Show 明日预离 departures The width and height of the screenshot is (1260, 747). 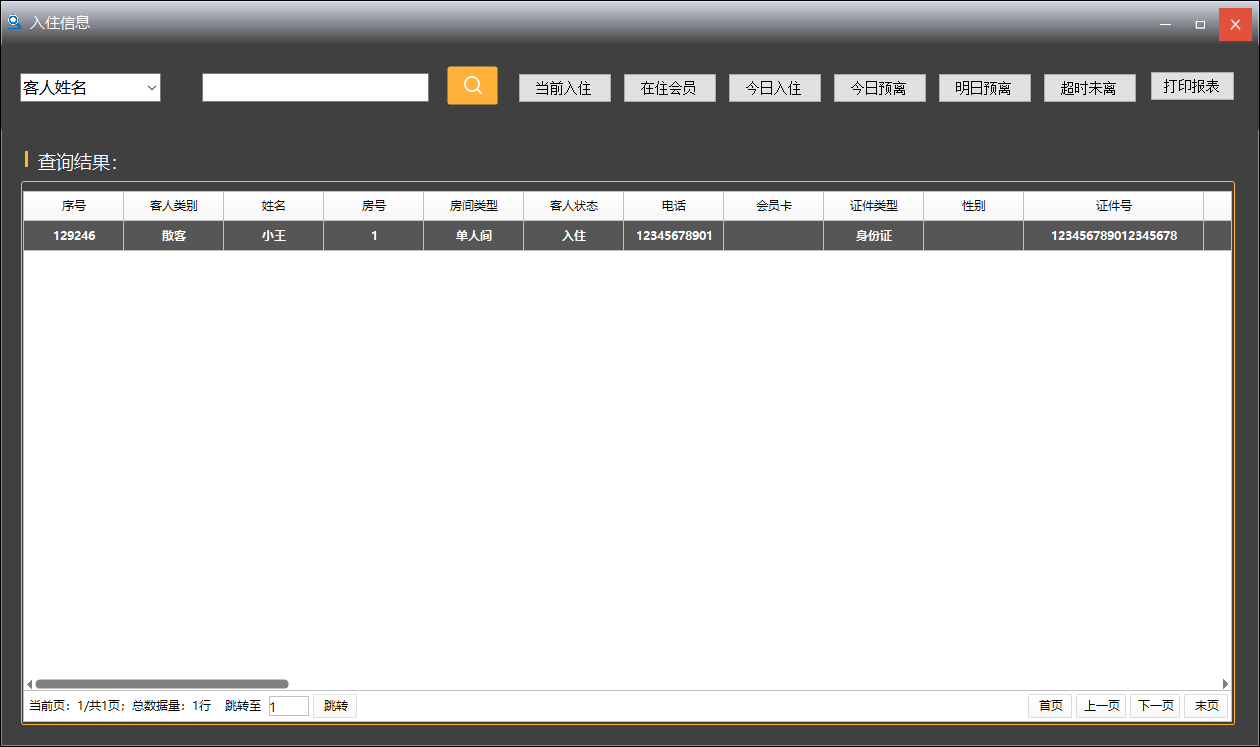984,88
